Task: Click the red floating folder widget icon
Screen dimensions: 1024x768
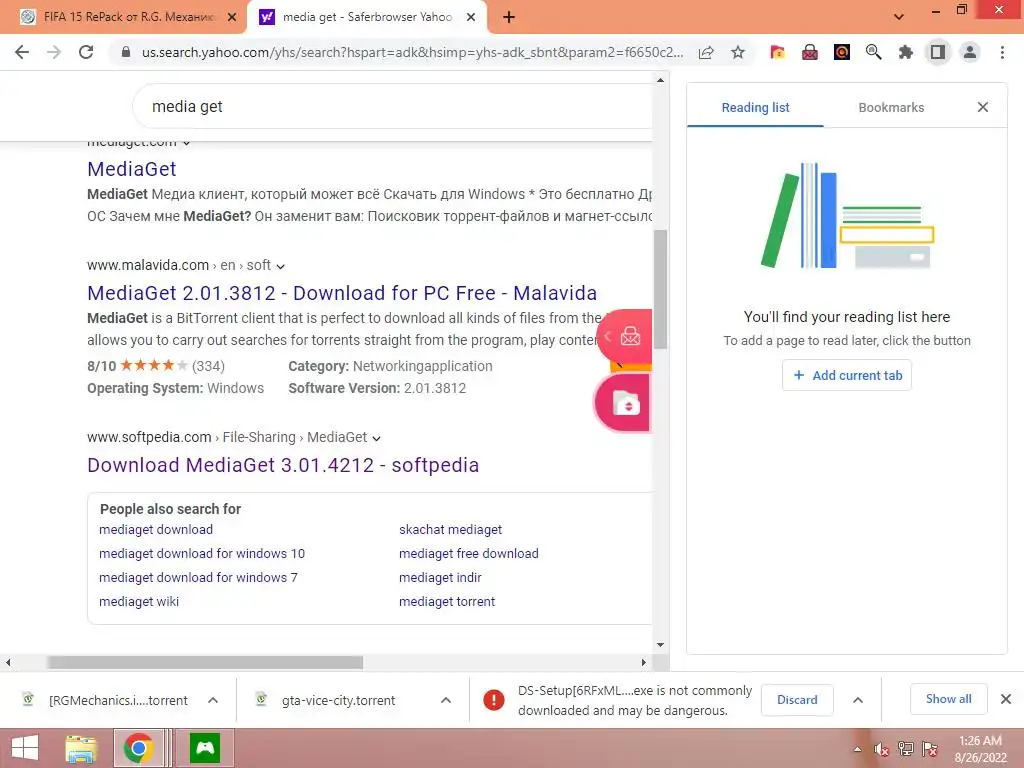Action: click(625, 404)
